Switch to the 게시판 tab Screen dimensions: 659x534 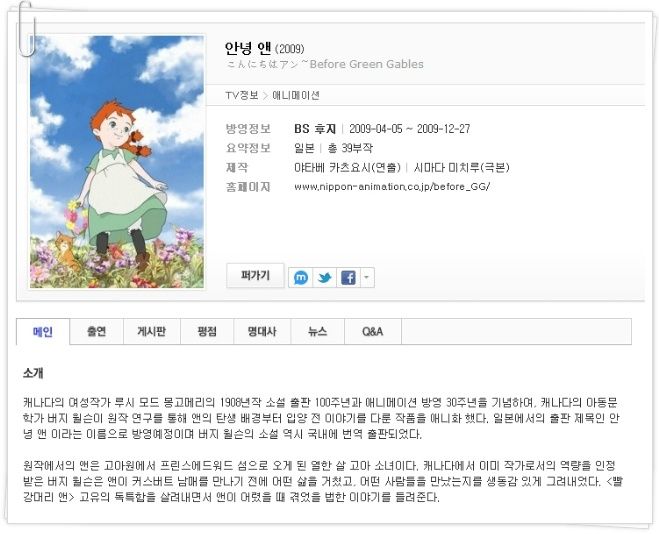click(152, 332)
